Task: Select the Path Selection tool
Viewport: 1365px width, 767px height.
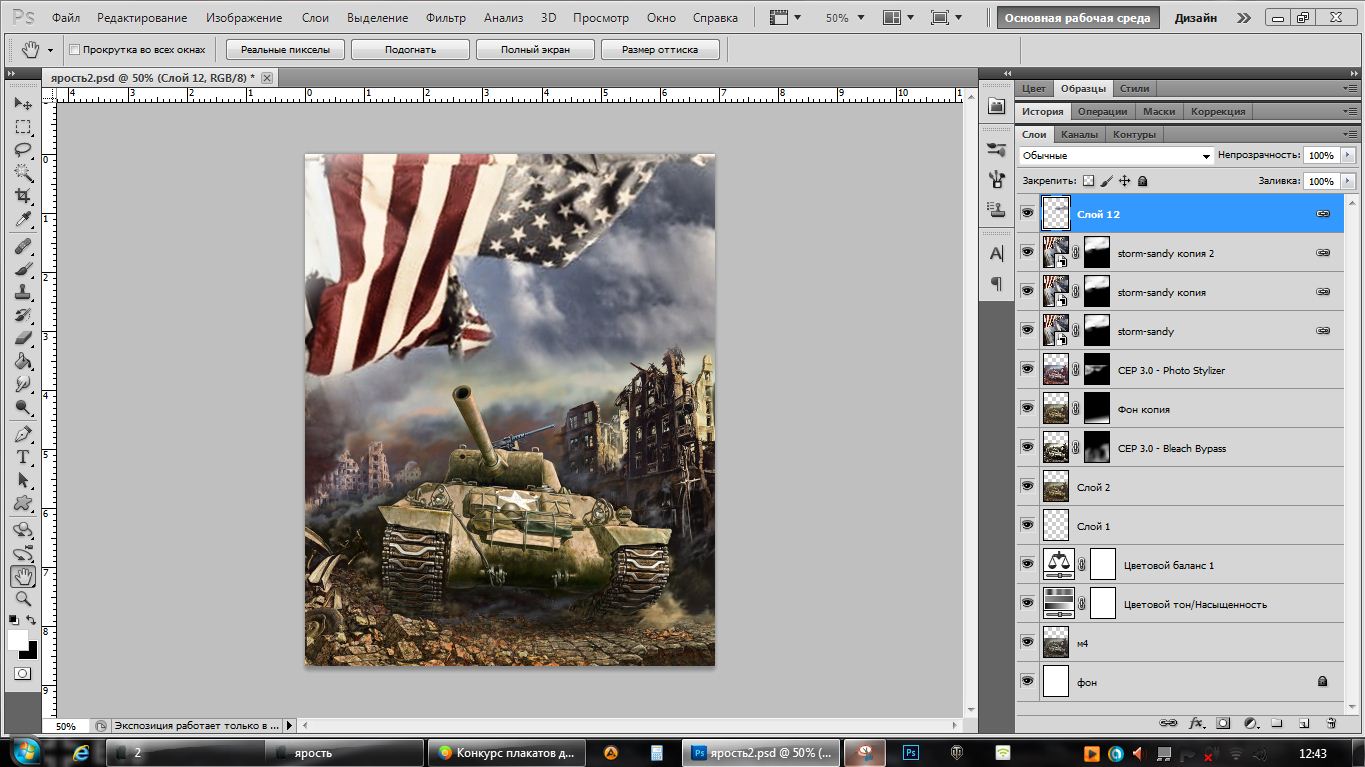Action: (x=23, y=480)
